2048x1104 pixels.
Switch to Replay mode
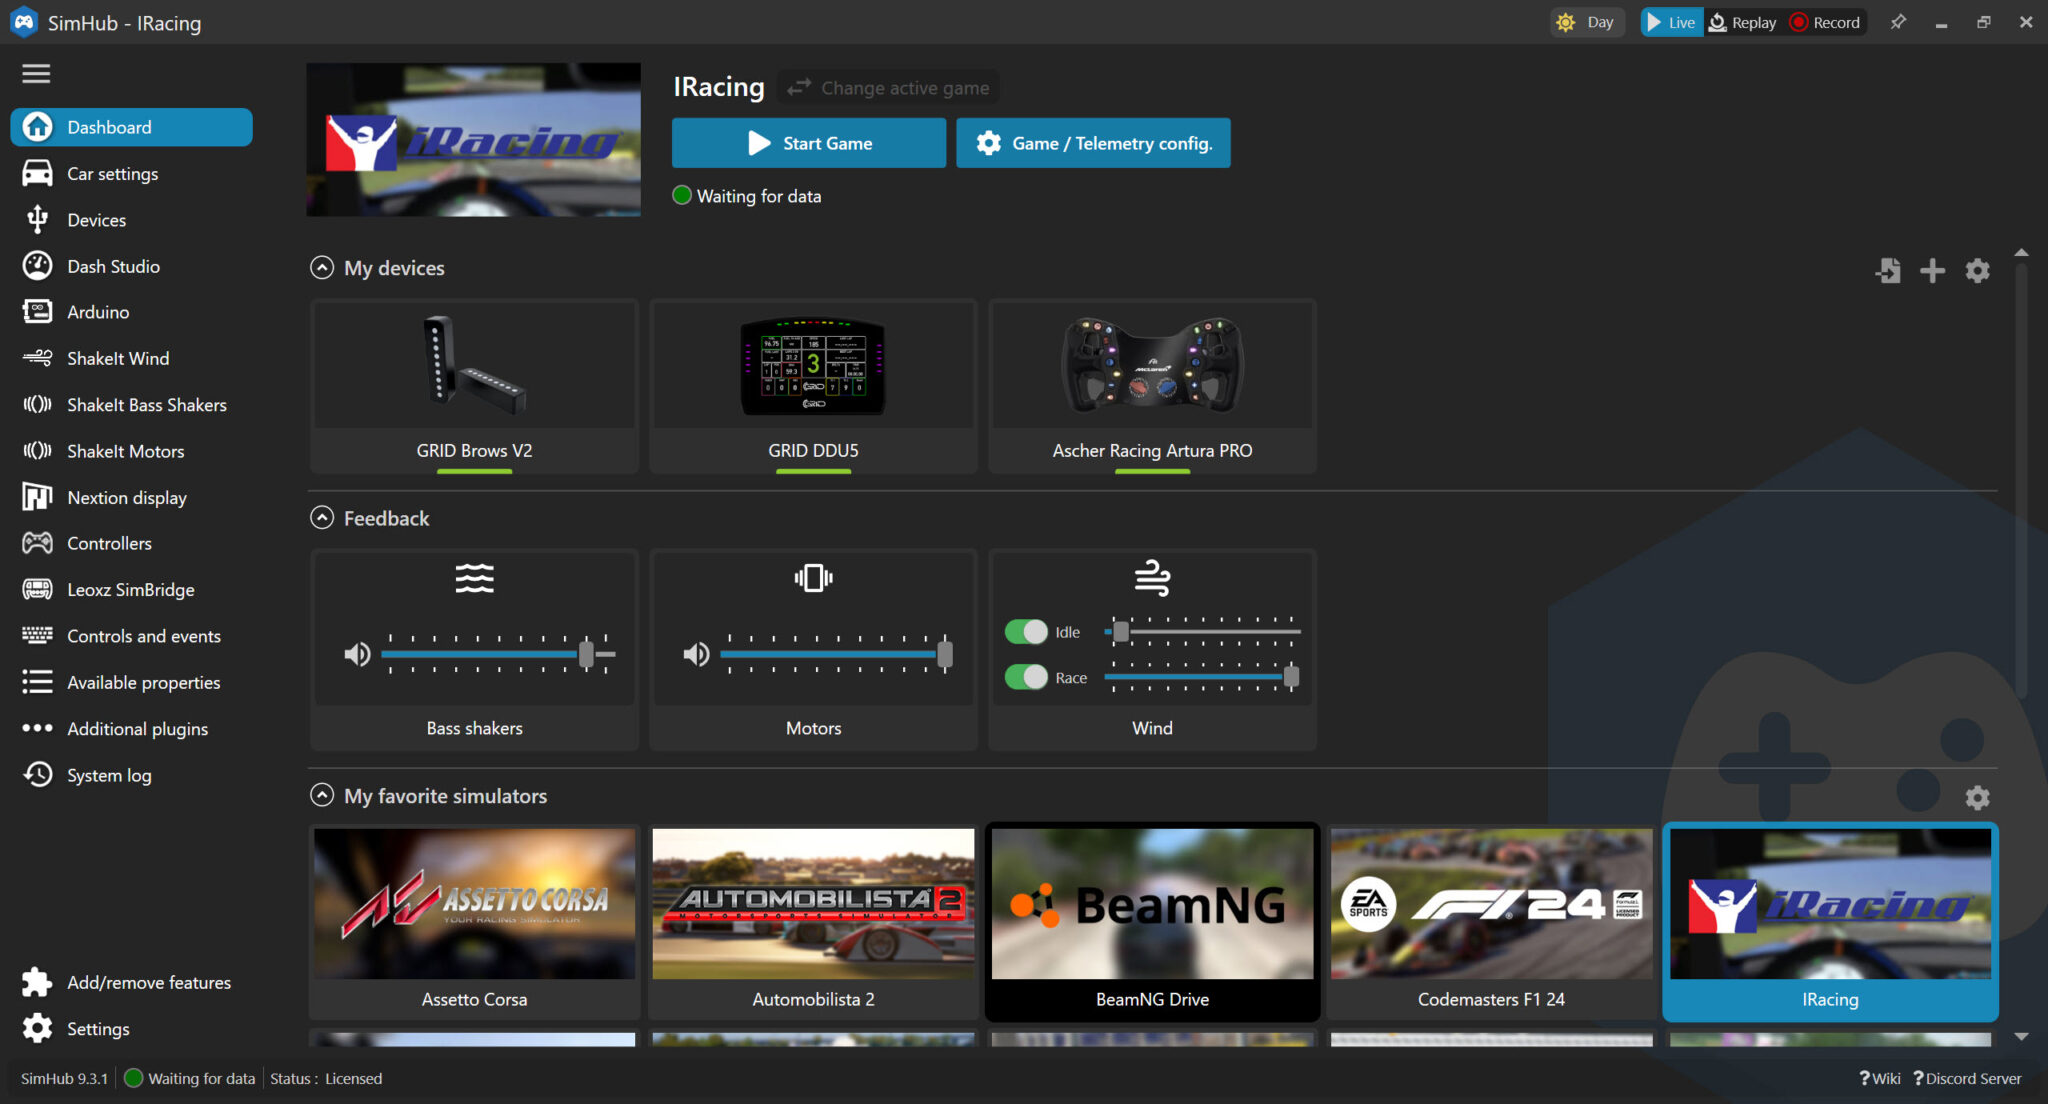(1742, 21)
